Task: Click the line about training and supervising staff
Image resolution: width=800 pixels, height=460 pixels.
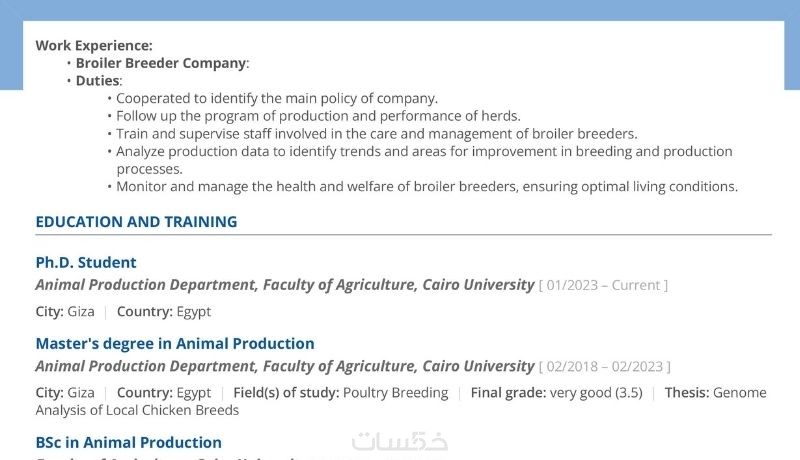Action: click(x=376, y=134)
